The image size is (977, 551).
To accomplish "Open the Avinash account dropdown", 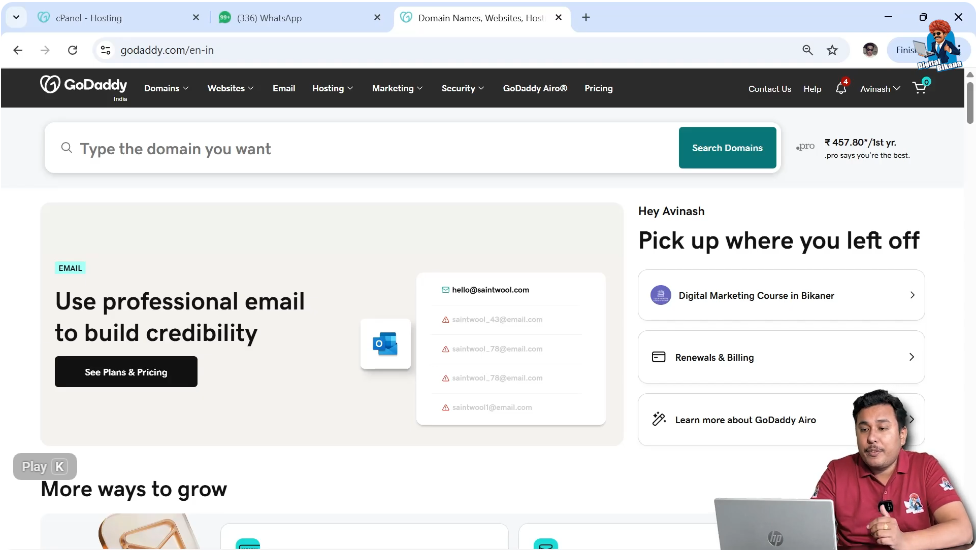I will click(880, 89).
